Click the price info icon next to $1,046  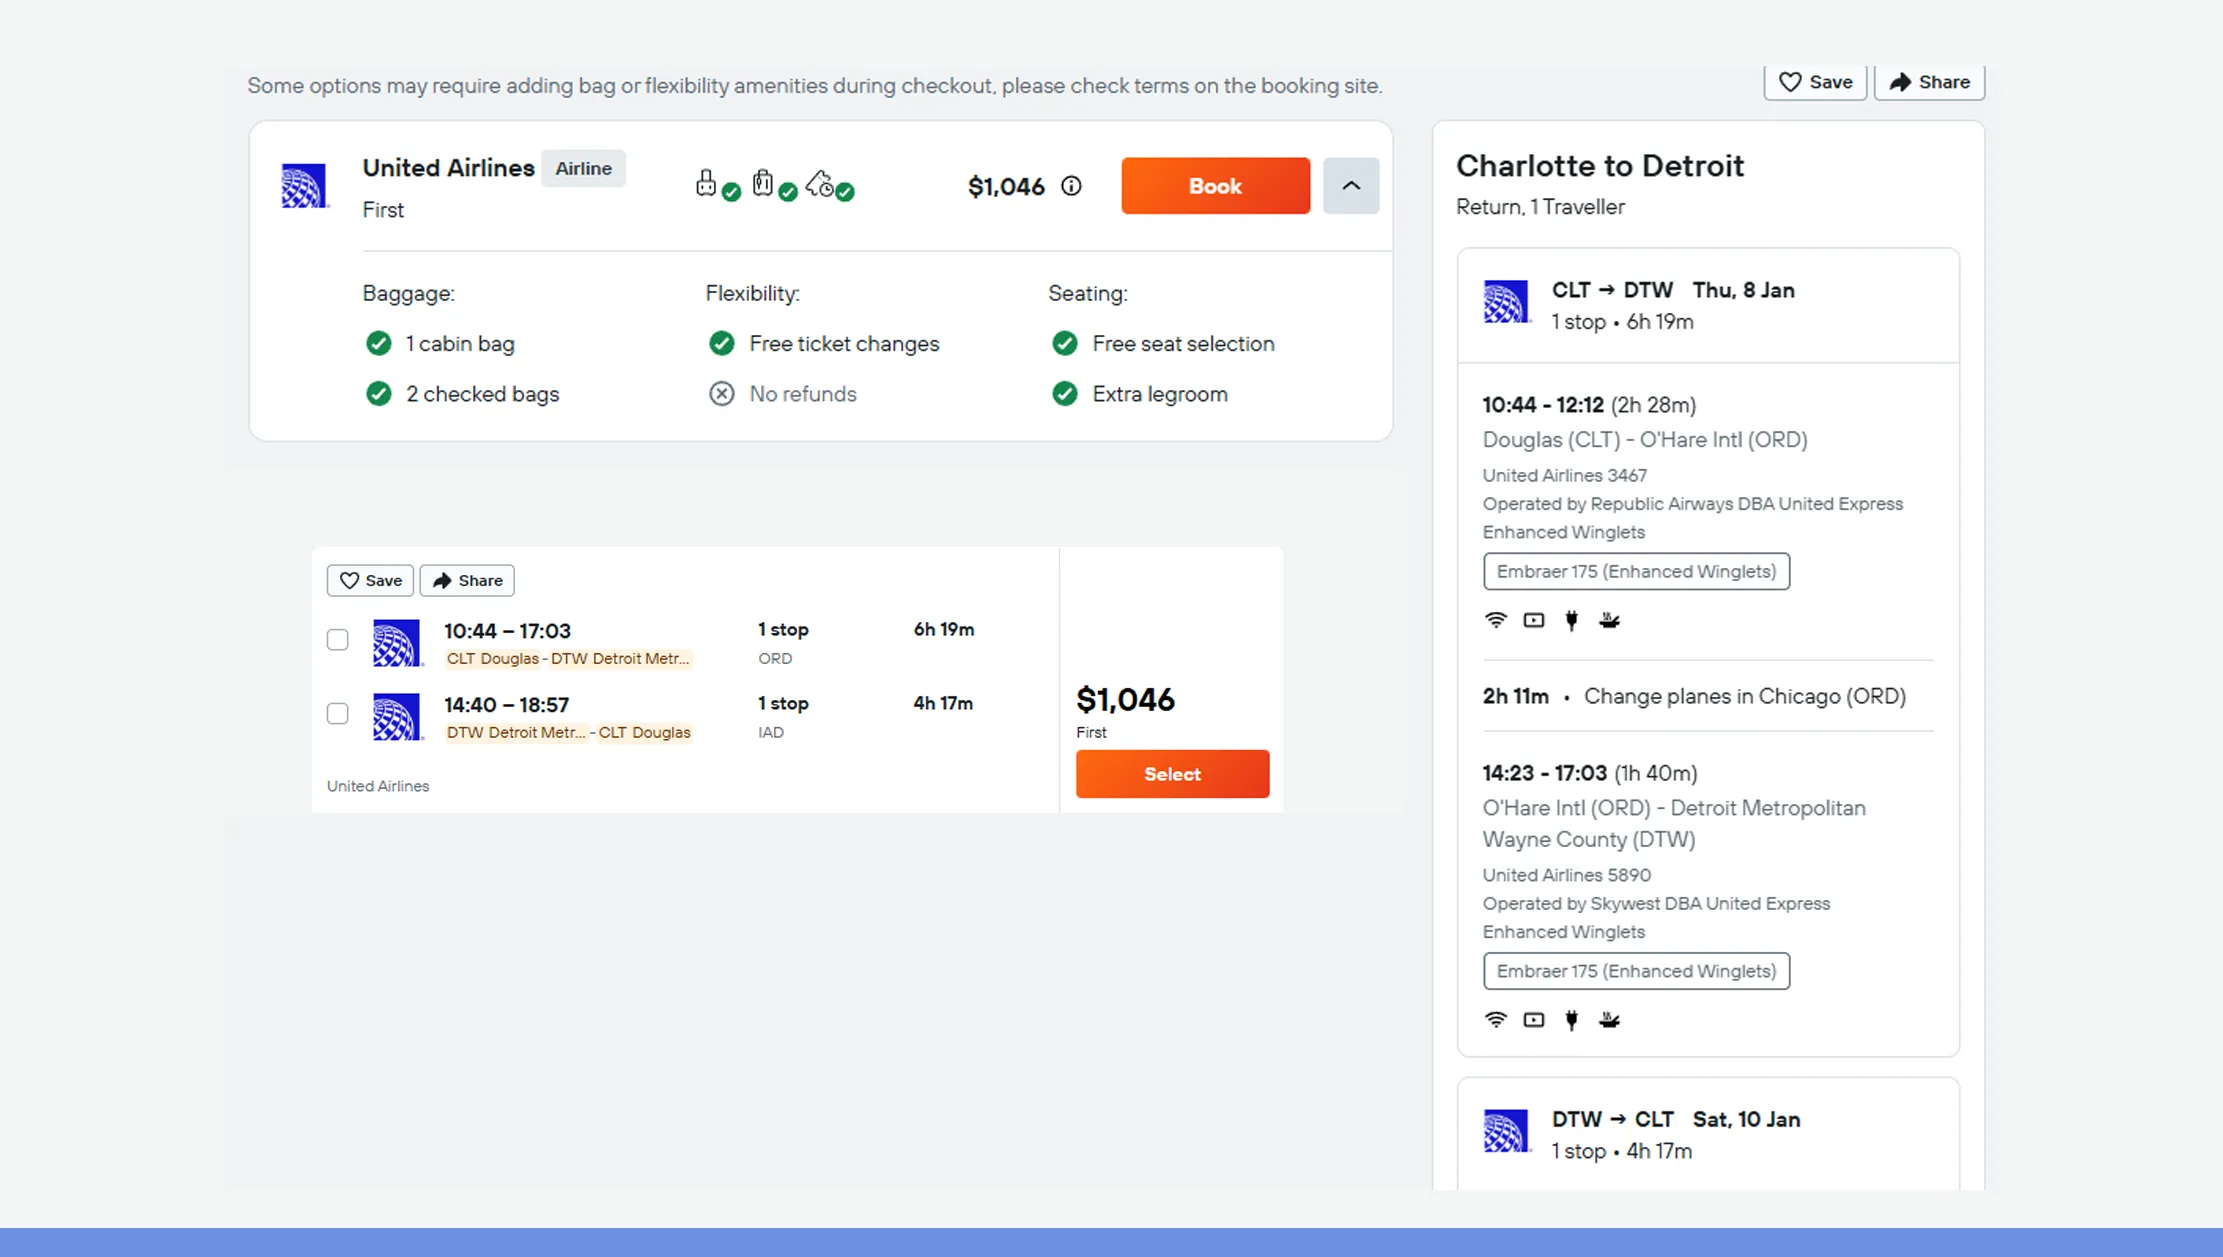coord(1071,186)
